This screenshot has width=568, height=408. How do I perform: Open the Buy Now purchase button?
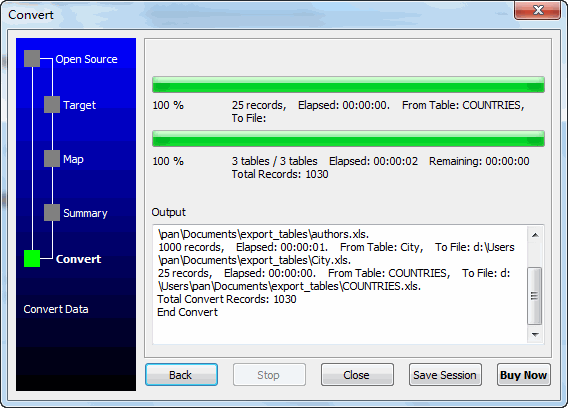[524, 375]
